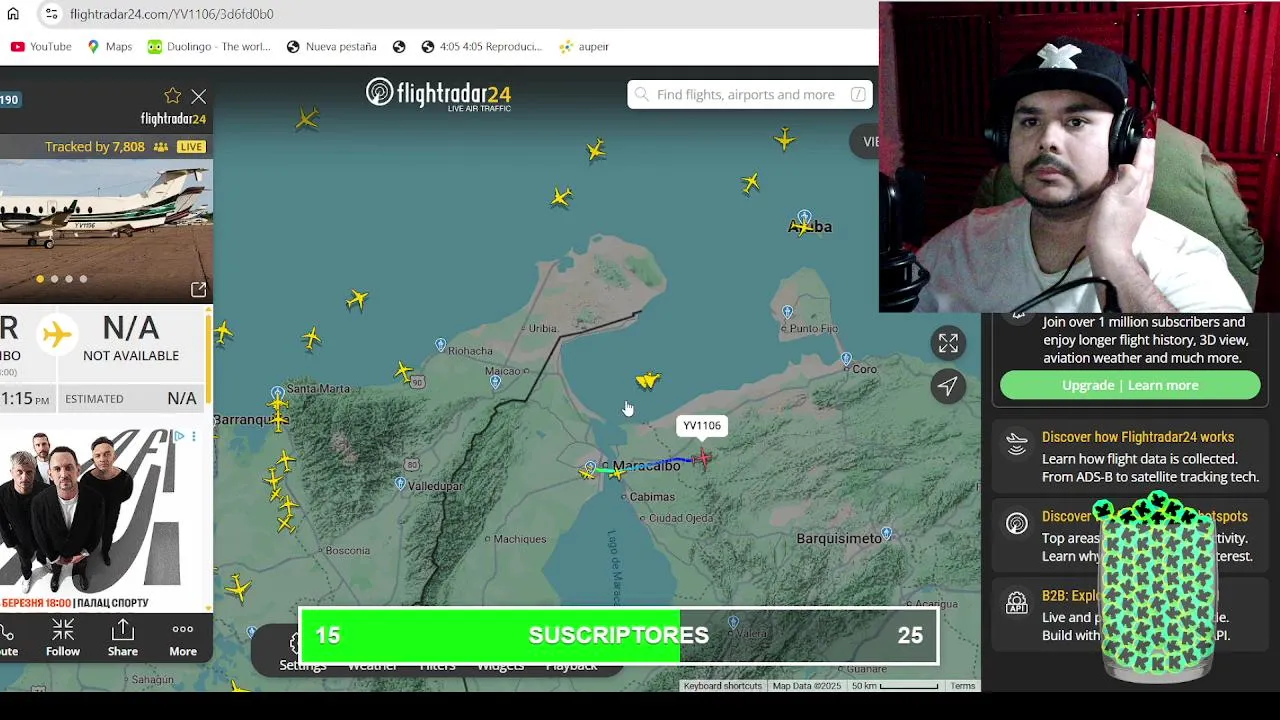This screenshot has width=1280, height=720.
Task: Open site information icon beside the URL
Action: [x=51, y=14]
